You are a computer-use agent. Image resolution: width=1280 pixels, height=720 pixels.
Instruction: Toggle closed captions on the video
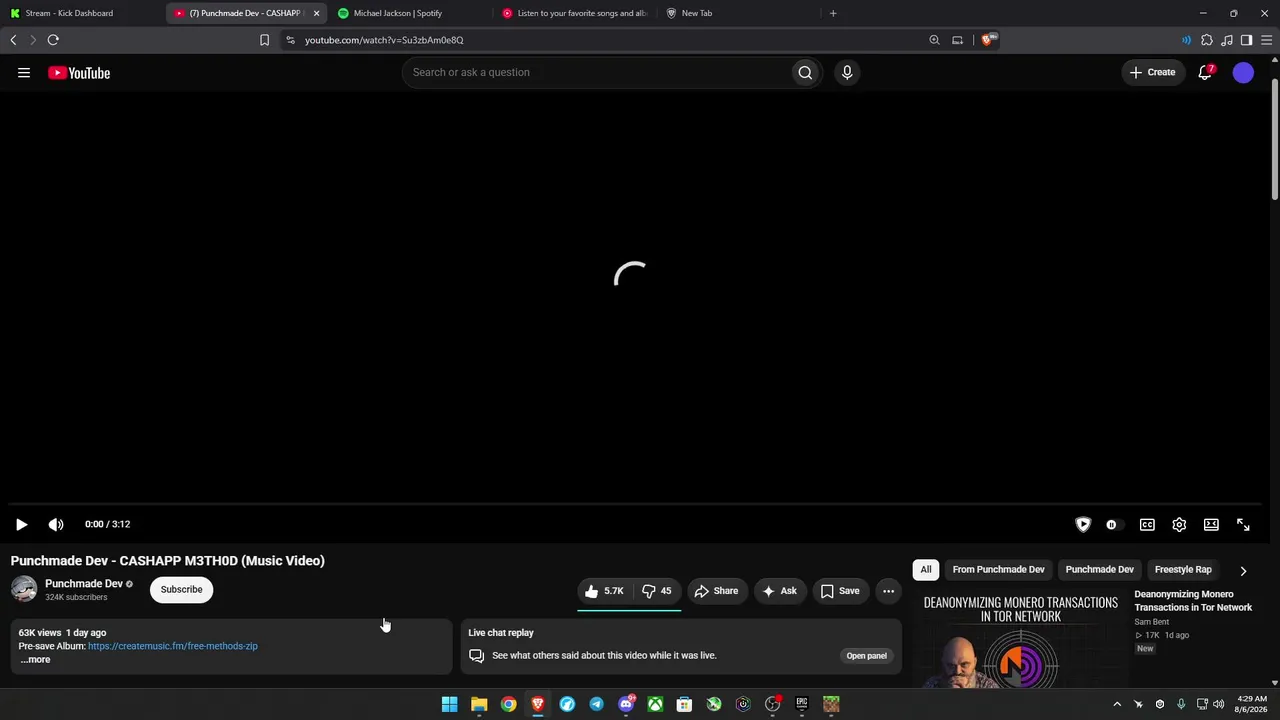point(1147,524)
